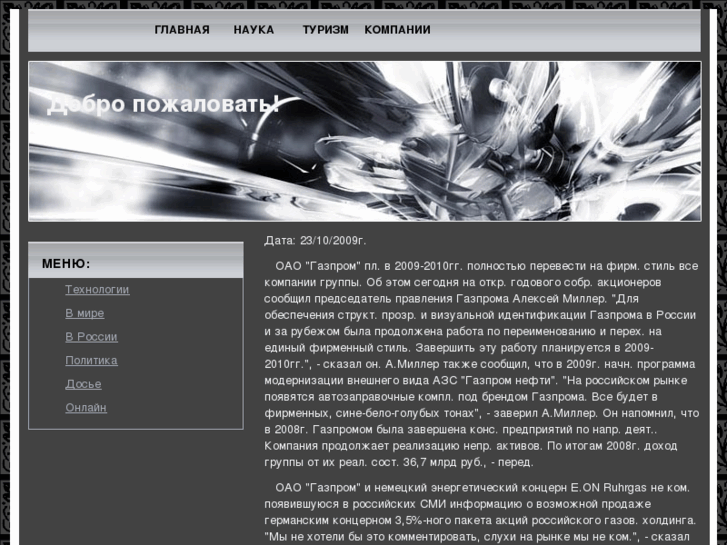The width and height of the screenshot is (727, 545).
Task: Go to the НАУКА section
Action: (x=254, y=30)
